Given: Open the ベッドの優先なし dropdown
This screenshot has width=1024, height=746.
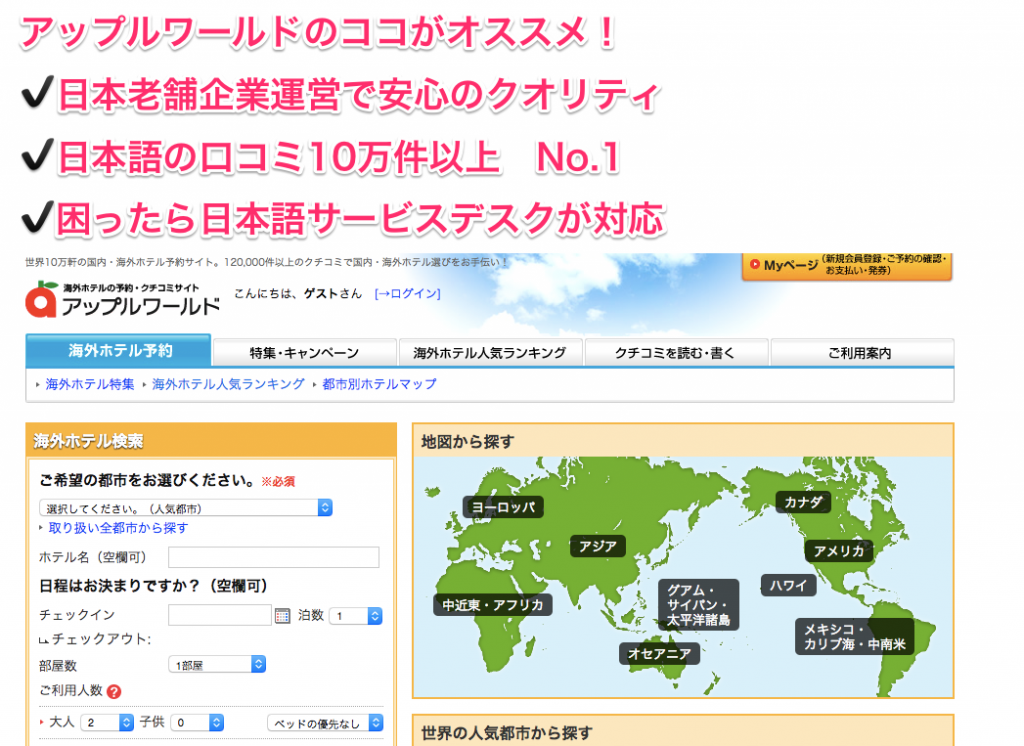Looking at the screenshot, I should (325, 723).
